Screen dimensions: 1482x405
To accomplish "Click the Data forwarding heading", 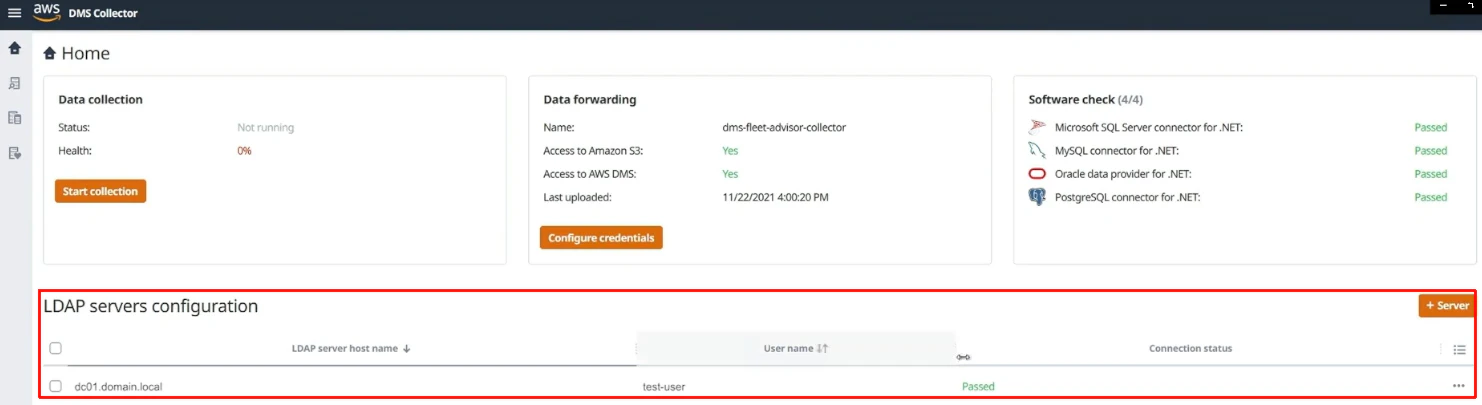I will (590, 99).
